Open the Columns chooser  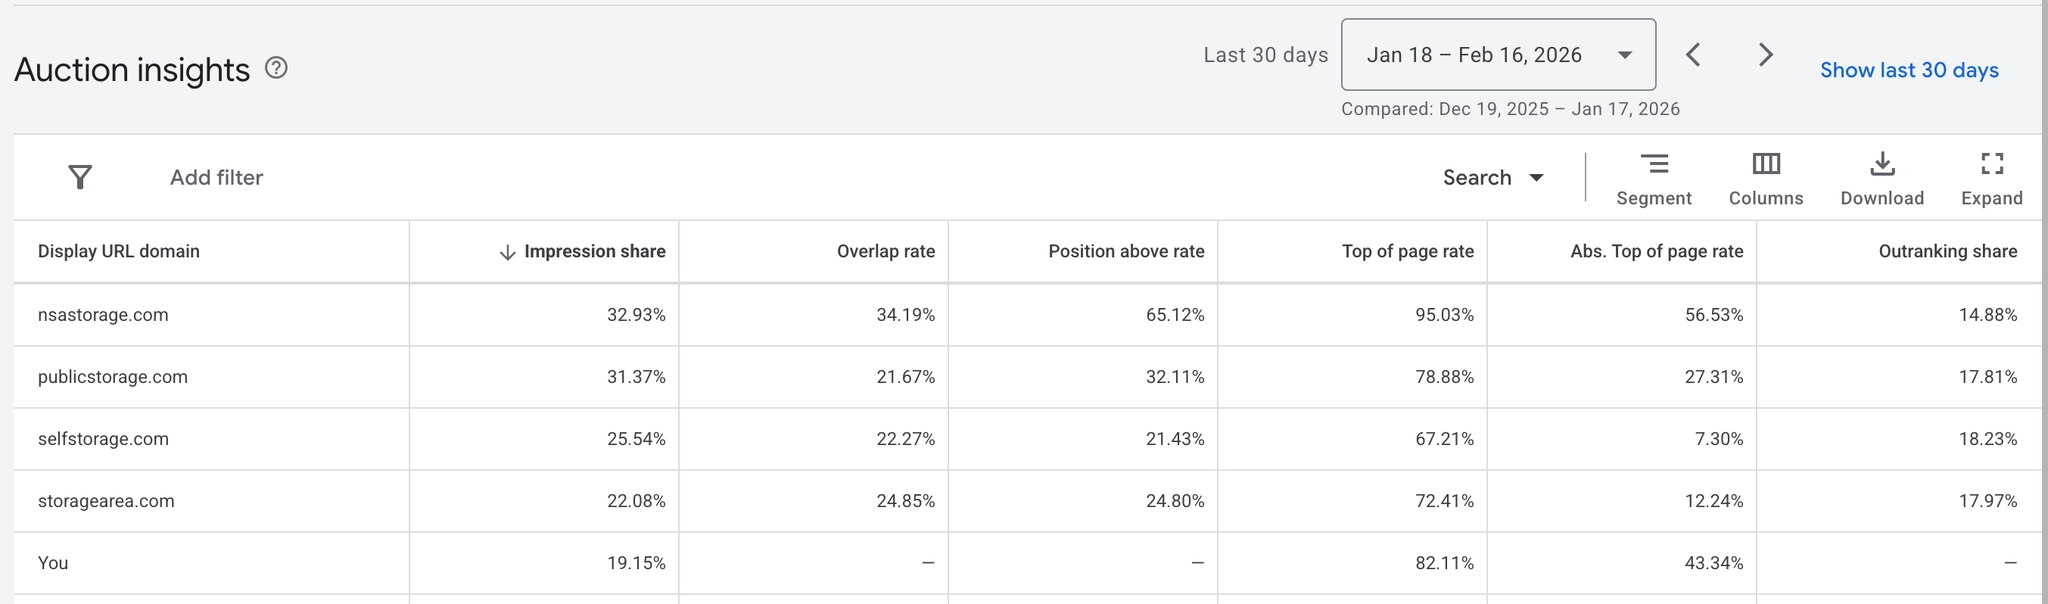(x=1766, y=178)
